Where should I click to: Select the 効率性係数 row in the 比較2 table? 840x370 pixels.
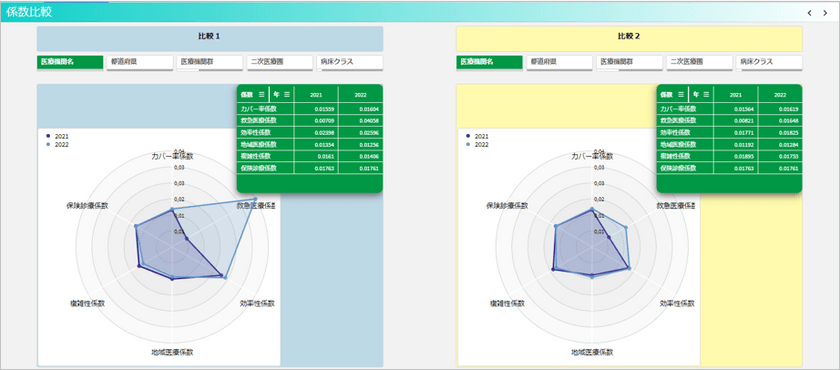coord(729,132)
